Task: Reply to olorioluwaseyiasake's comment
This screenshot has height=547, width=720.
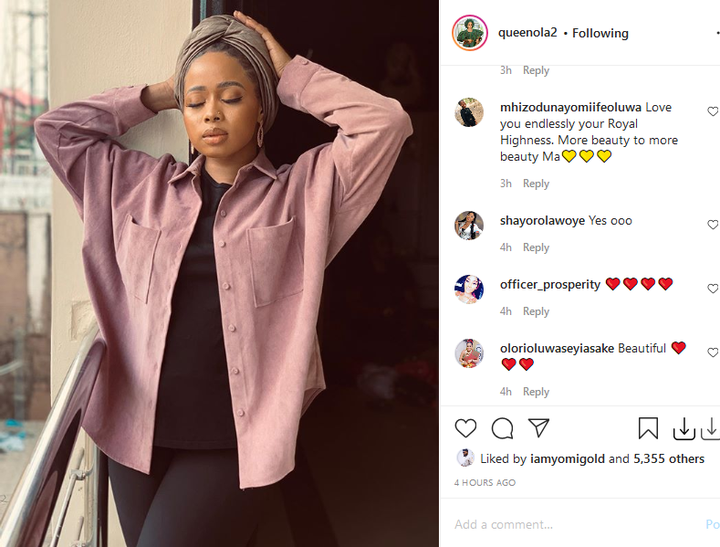Action: click(x=536, y=392)
